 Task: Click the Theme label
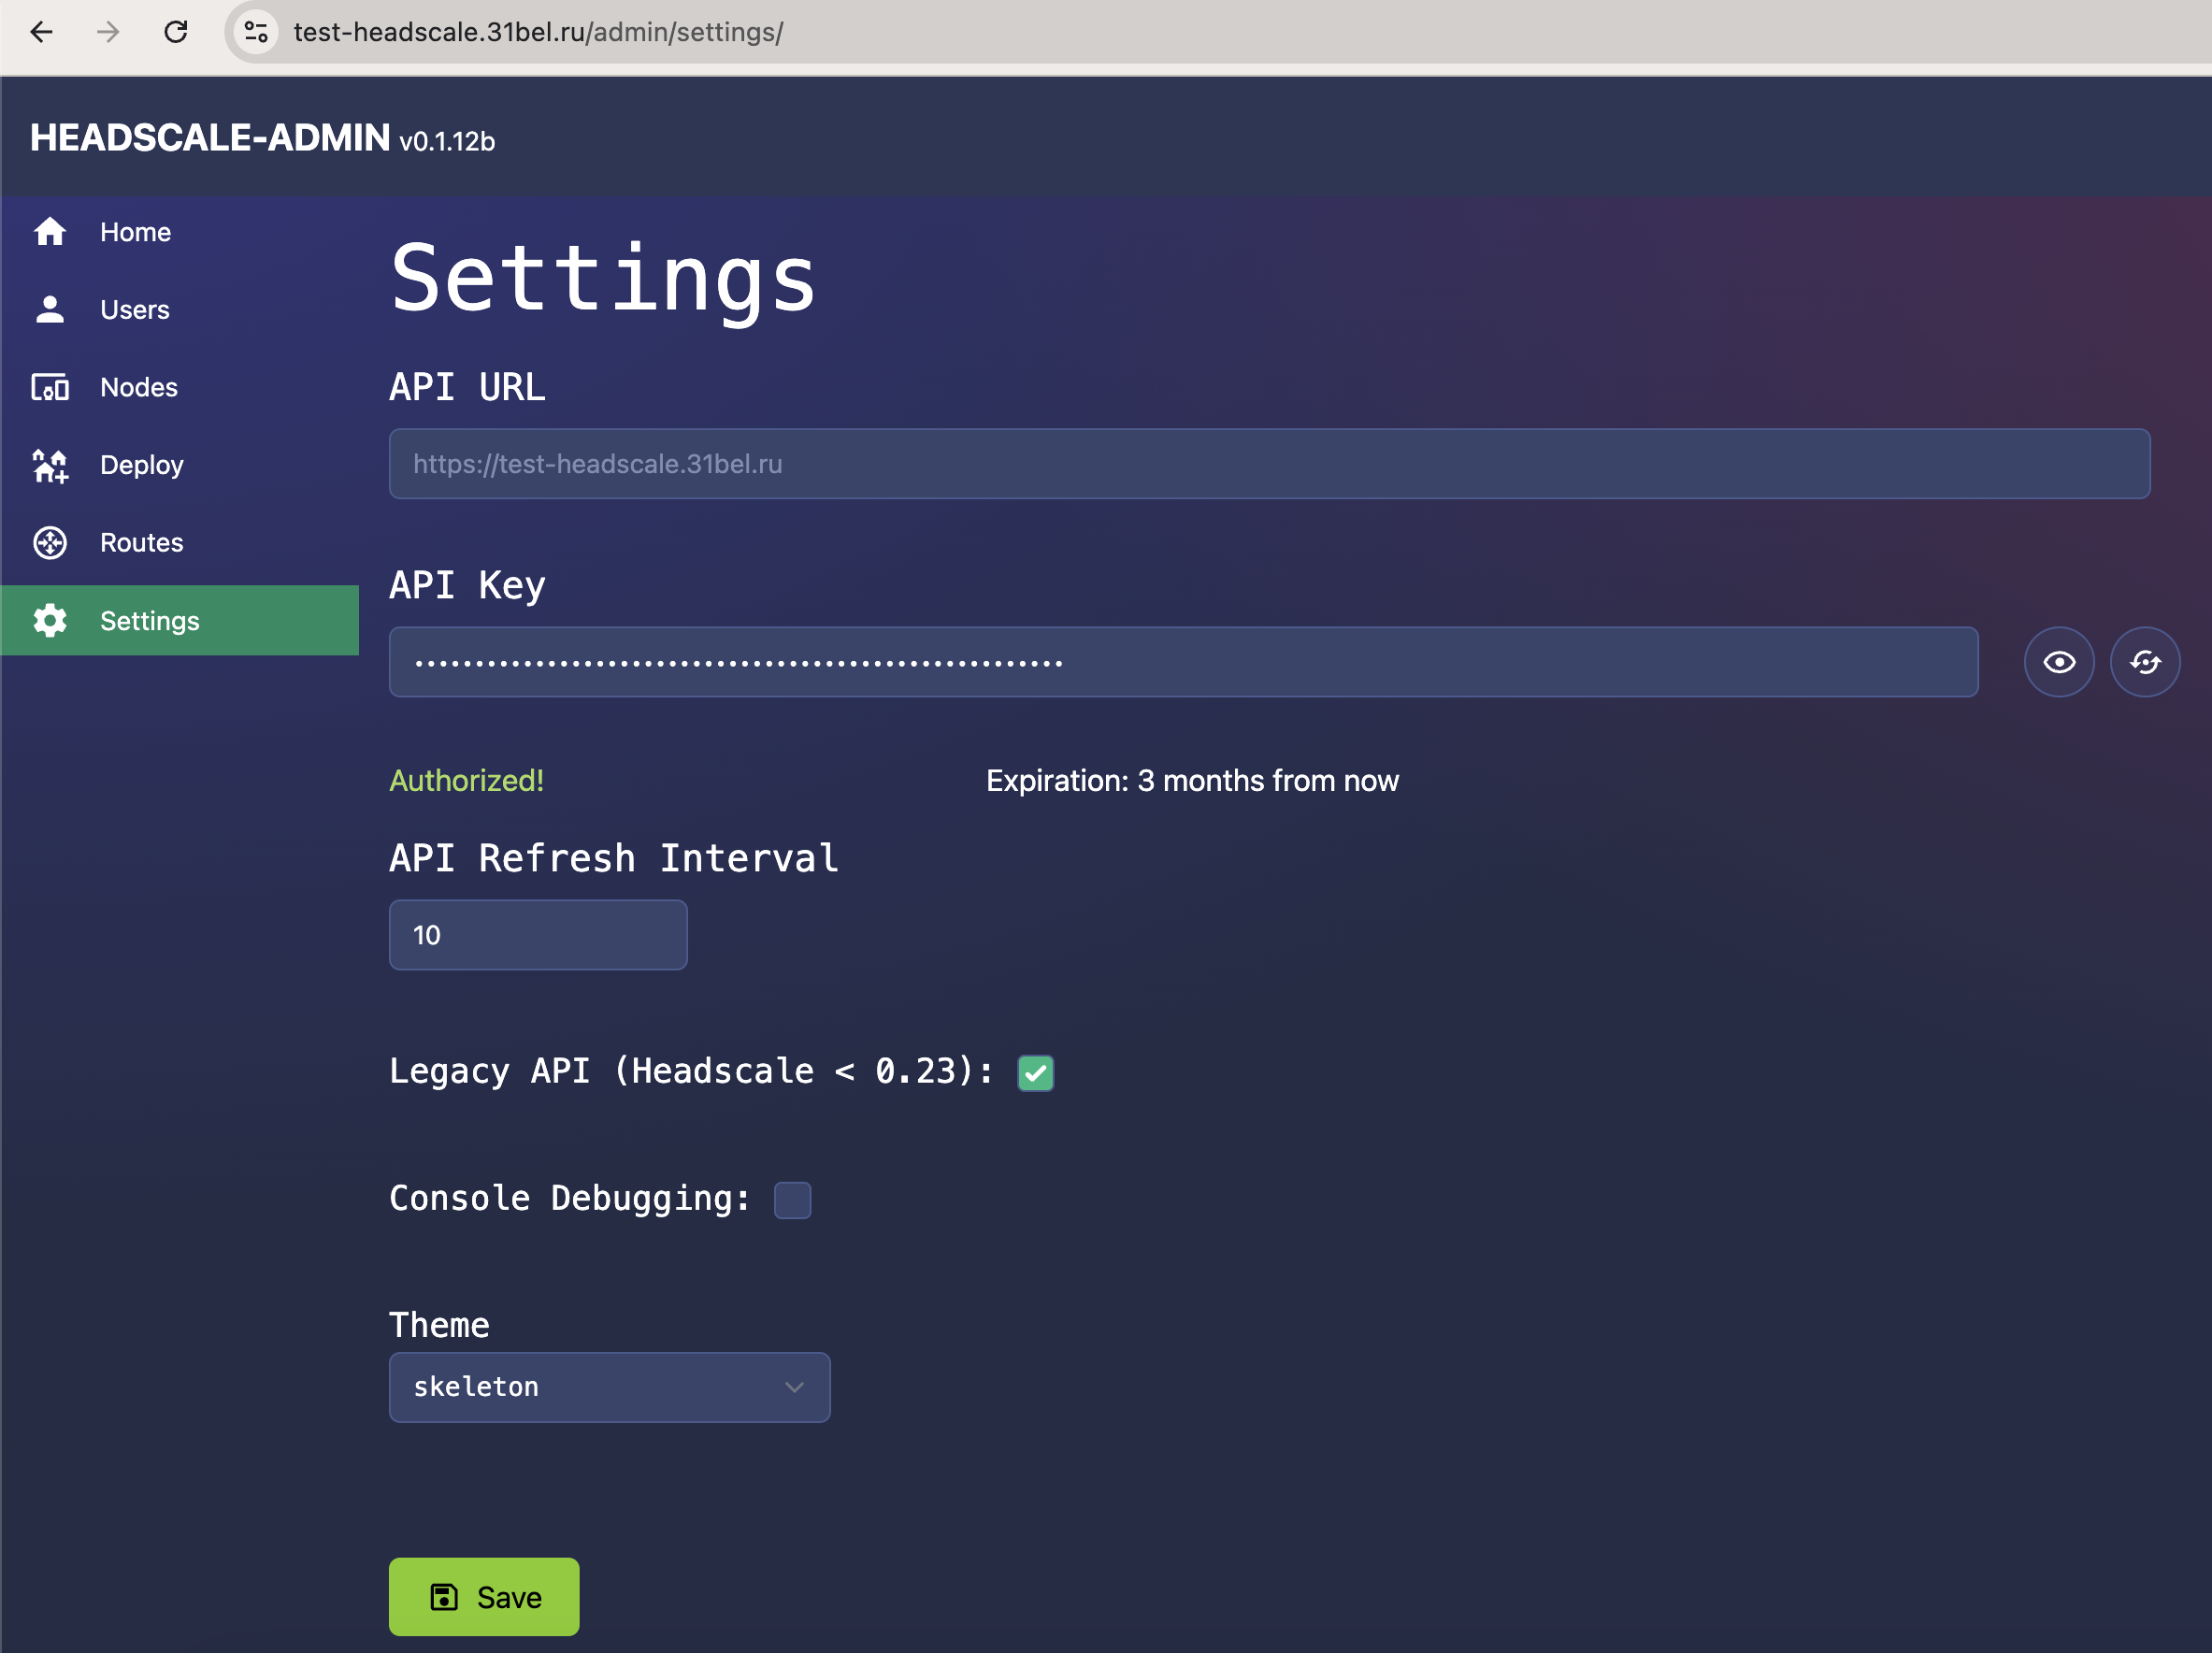[439, 1325]
